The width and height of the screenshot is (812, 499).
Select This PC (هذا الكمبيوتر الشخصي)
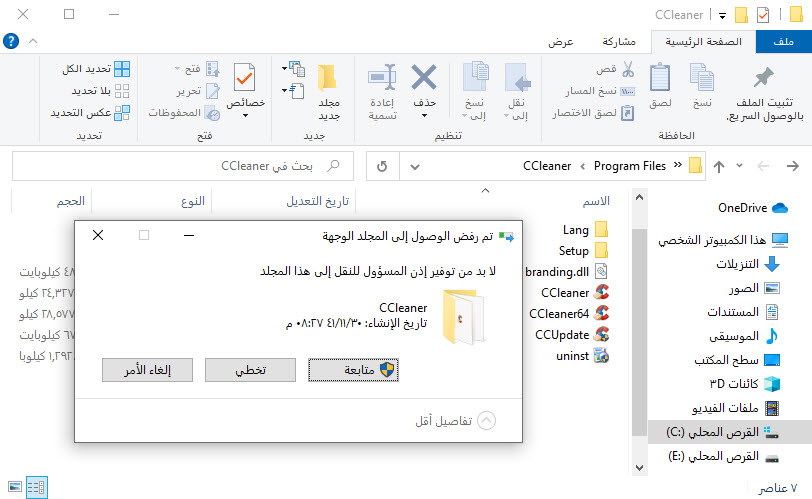[x=723, y=240]
